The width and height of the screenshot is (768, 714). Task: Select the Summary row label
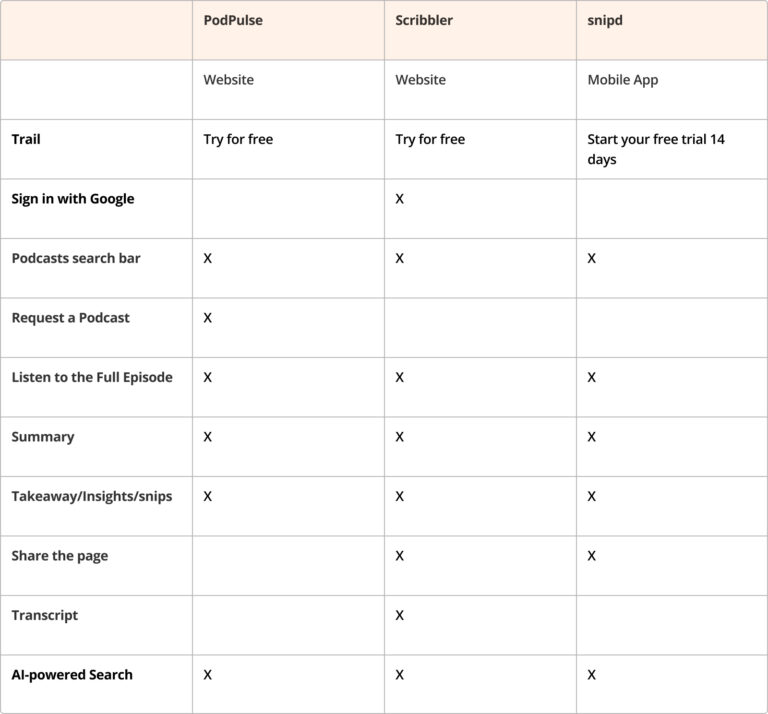tap(43, 437)
